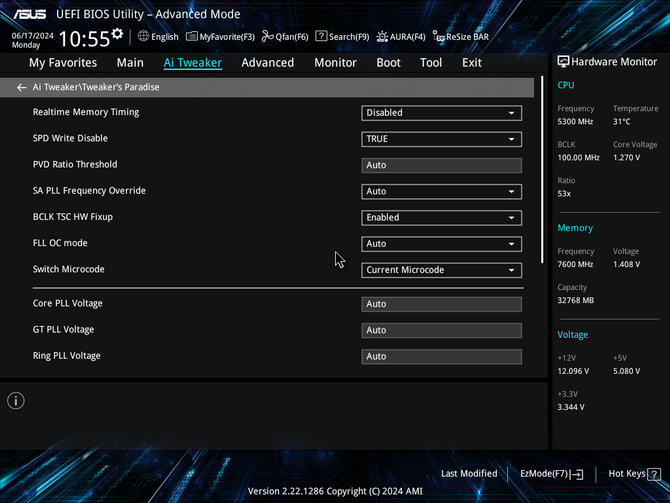Click +5V reading 5.080 V
The image size is (670, 503).
(626, 371)
